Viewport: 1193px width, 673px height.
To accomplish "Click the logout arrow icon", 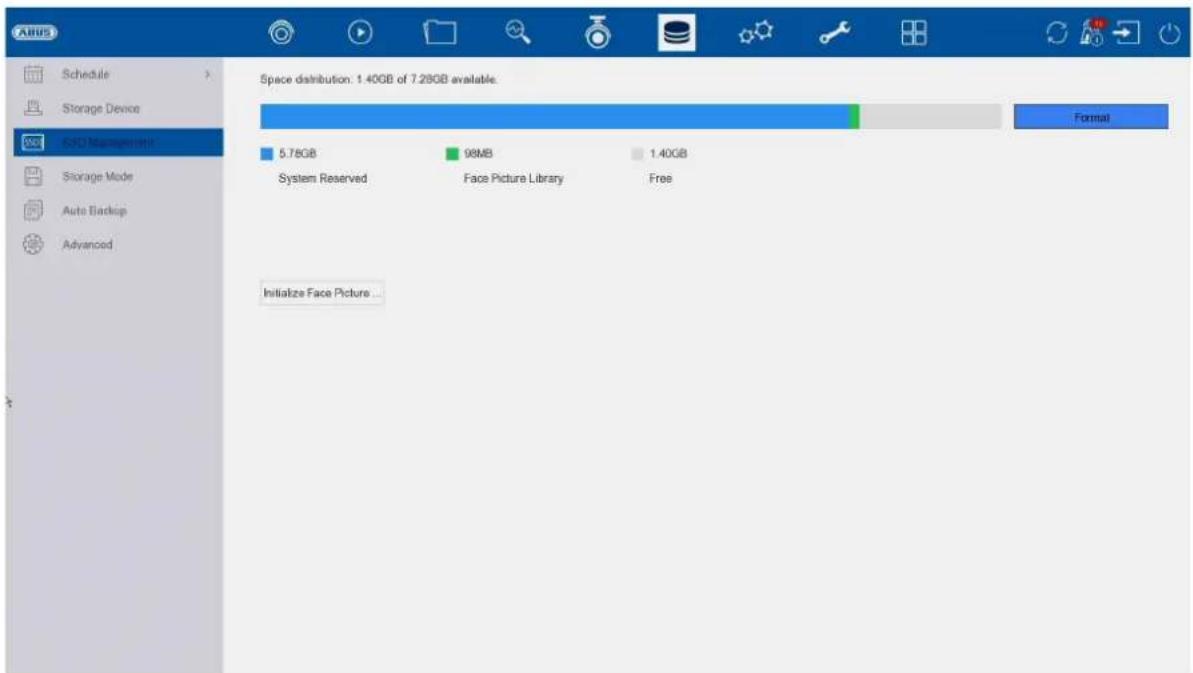I will pos(1127,33).
